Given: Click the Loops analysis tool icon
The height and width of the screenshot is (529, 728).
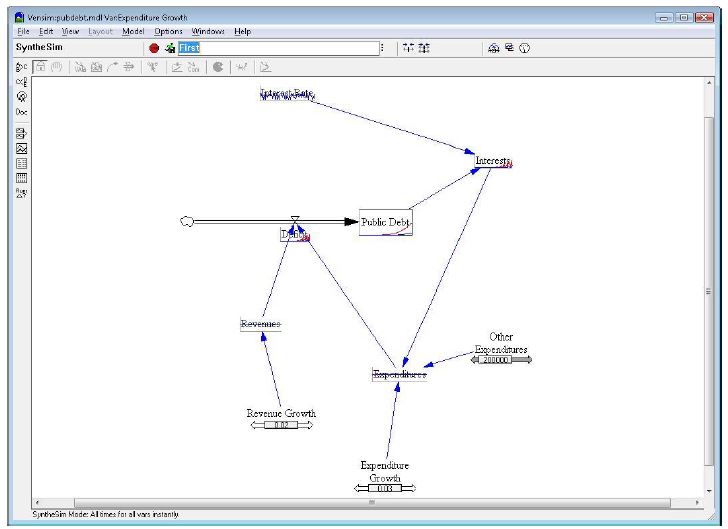Looking at the screenshot, I should tap(22, 98).
